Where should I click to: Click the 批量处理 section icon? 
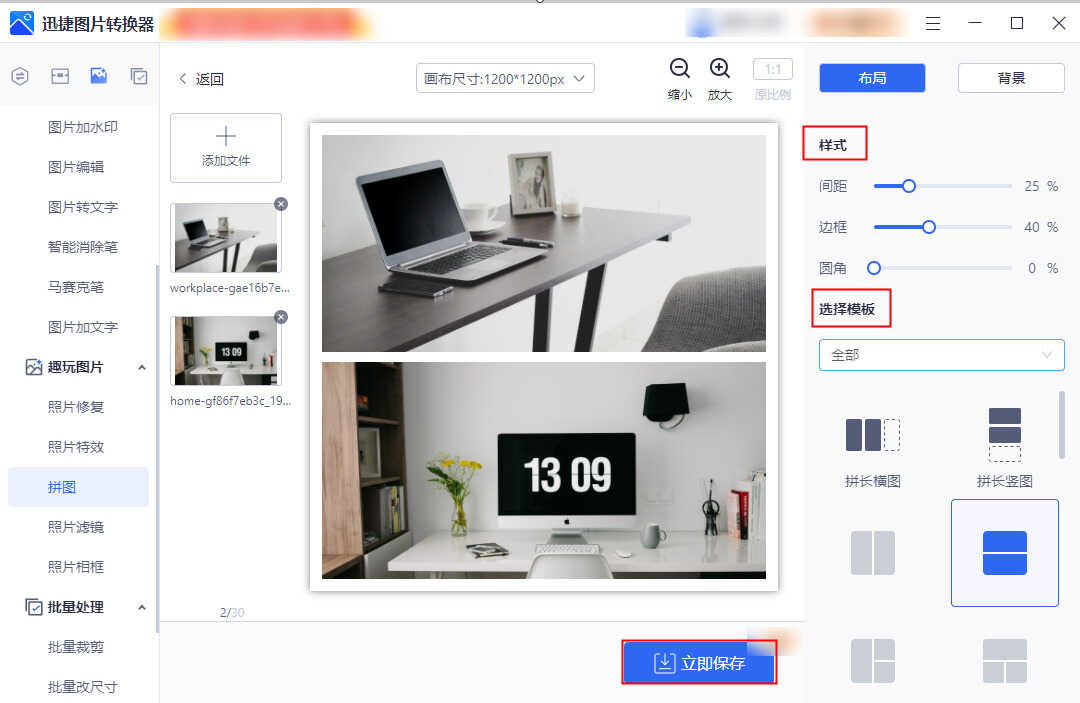click(34, 607)
